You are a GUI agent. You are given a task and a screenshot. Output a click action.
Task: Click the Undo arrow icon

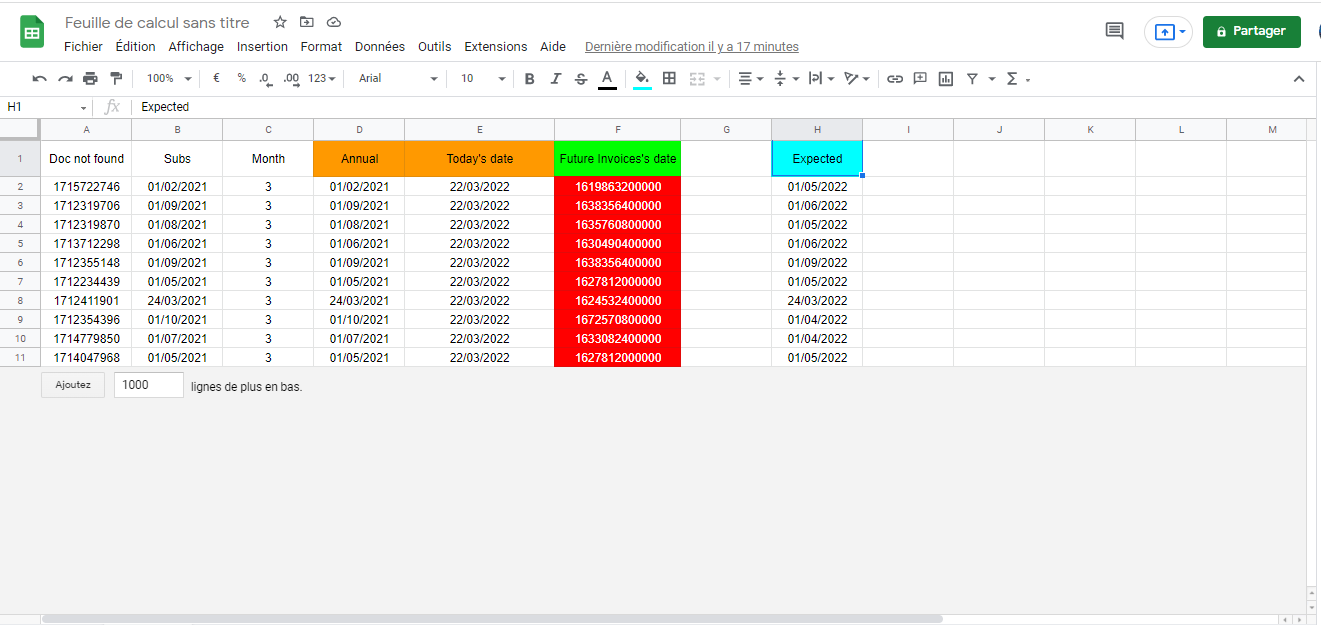40,78
